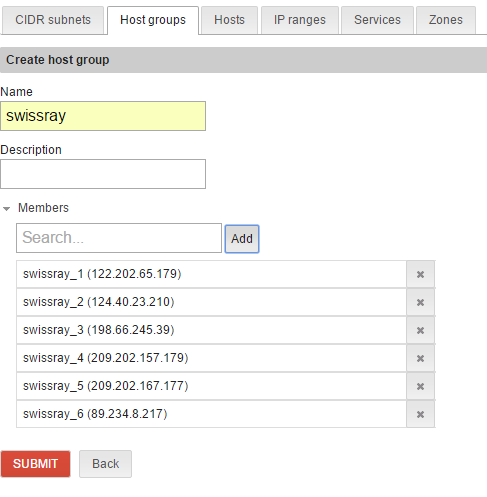
Task: Remove swissray_2 member with its x icon
Action: tap(420, 302)
